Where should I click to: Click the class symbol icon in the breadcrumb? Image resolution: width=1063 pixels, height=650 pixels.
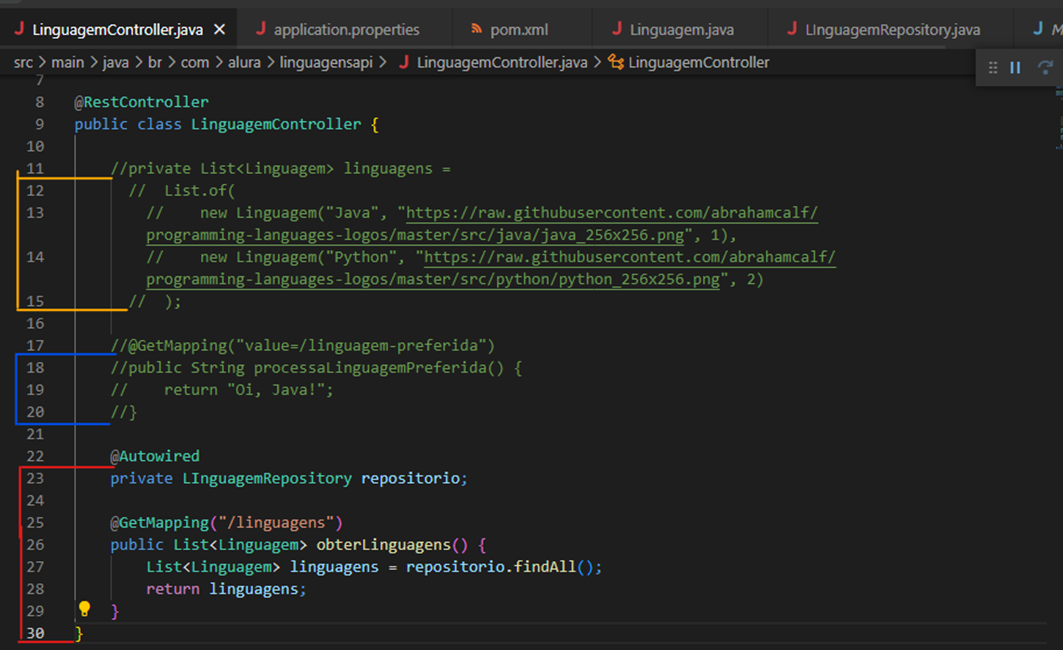pyautogui.click(x=616, y=62)
